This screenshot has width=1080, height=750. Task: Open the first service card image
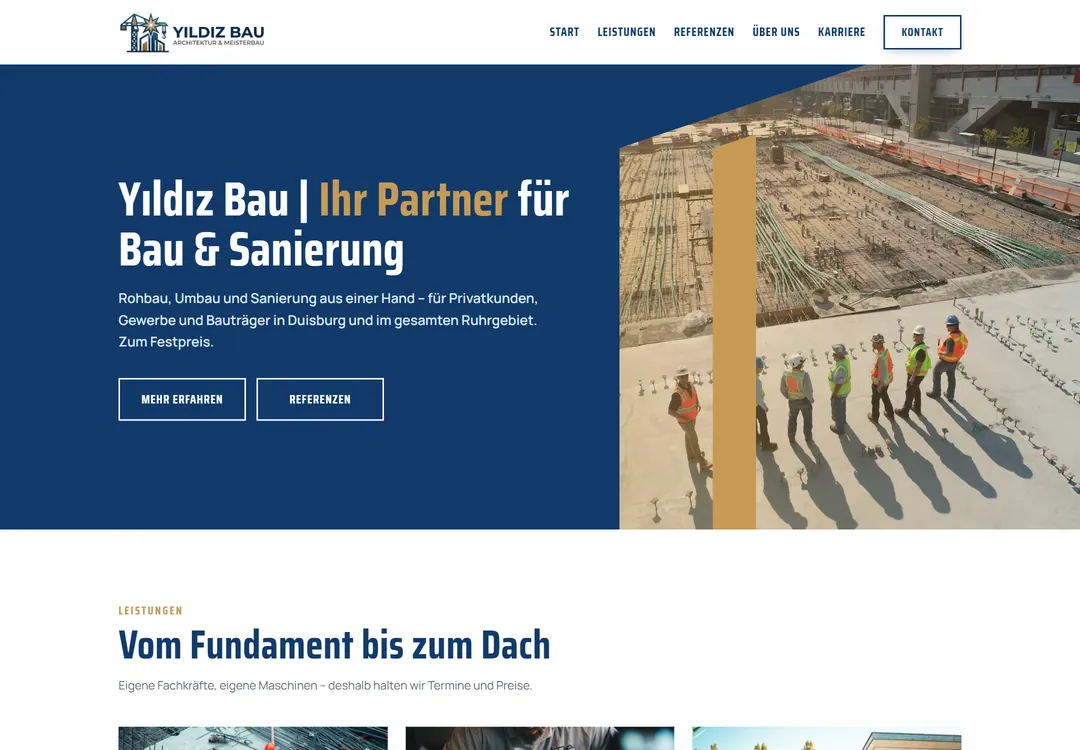click(x=253, y=738)
